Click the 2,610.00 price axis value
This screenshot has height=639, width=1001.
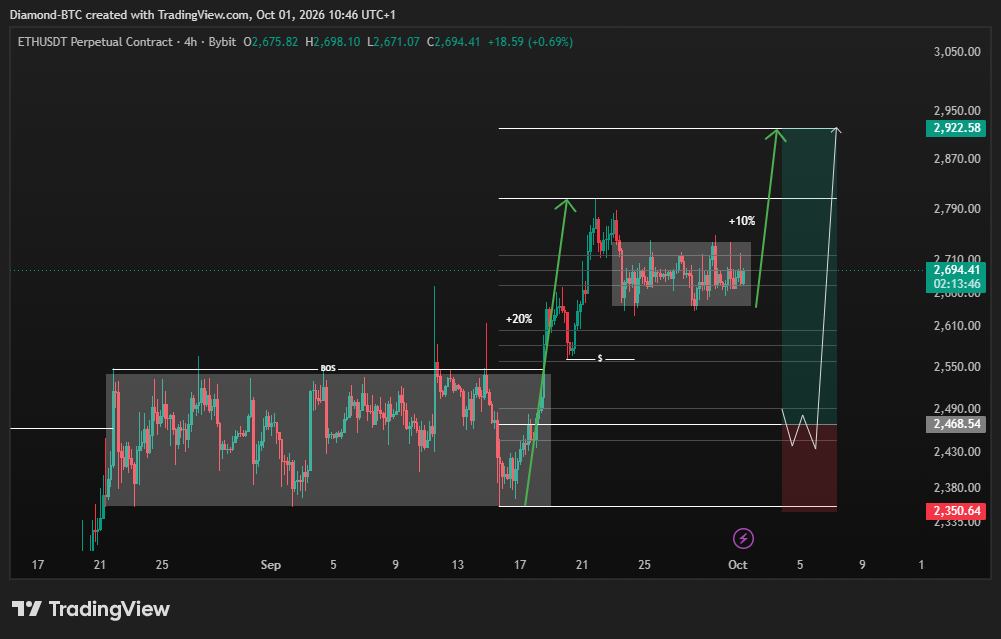click(957, 326)
